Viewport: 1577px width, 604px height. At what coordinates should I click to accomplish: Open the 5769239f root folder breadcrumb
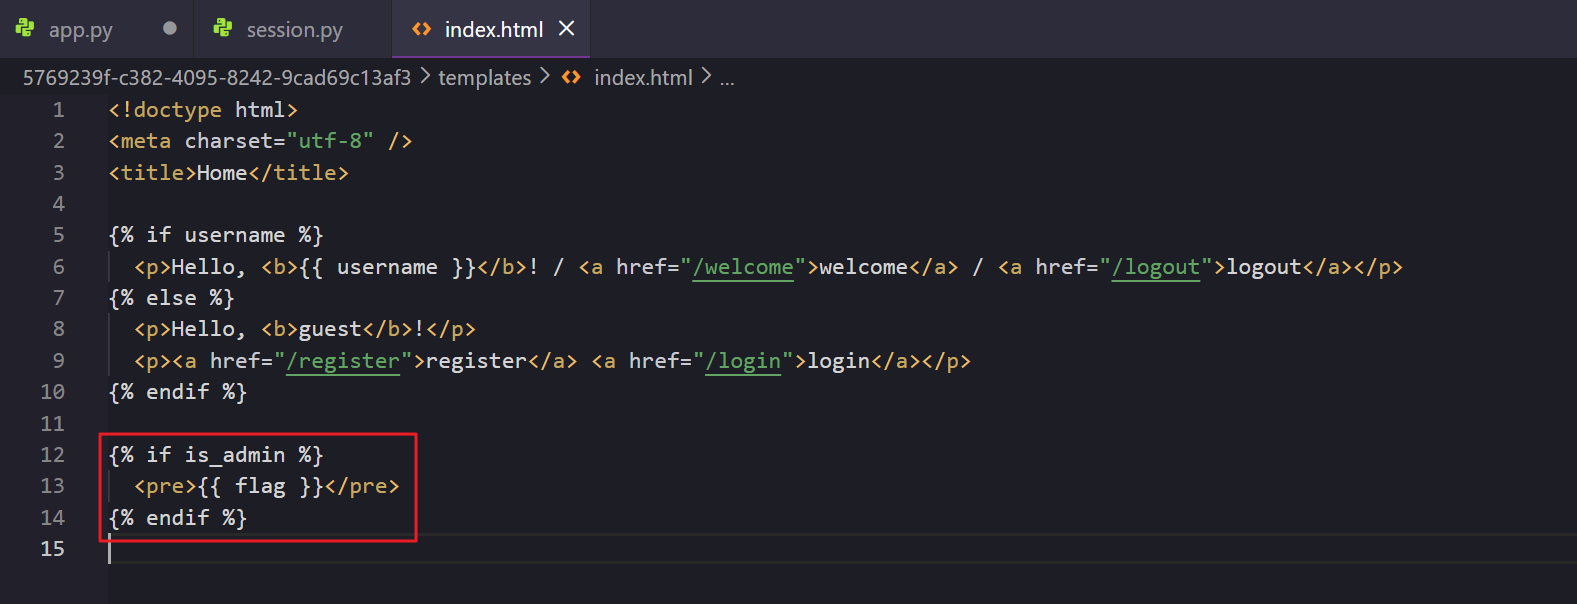[x=216, y=78]
